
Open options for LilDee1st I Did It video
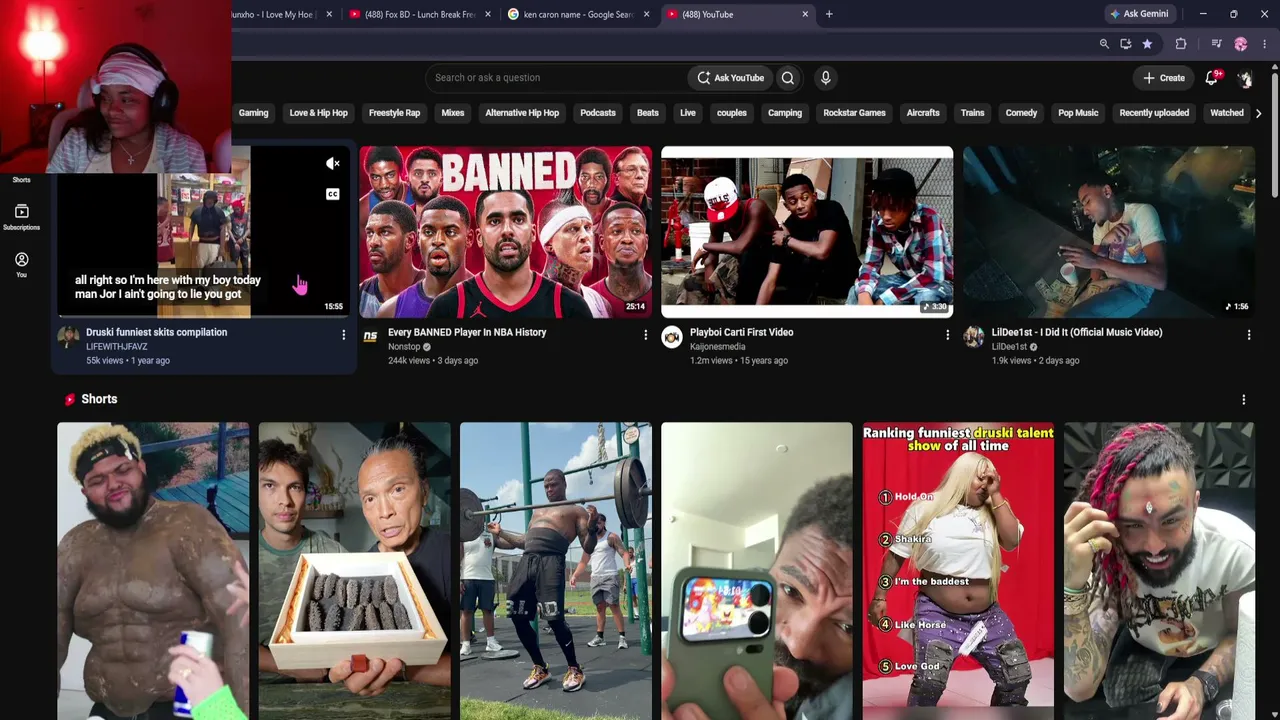tap(1248, 335)
